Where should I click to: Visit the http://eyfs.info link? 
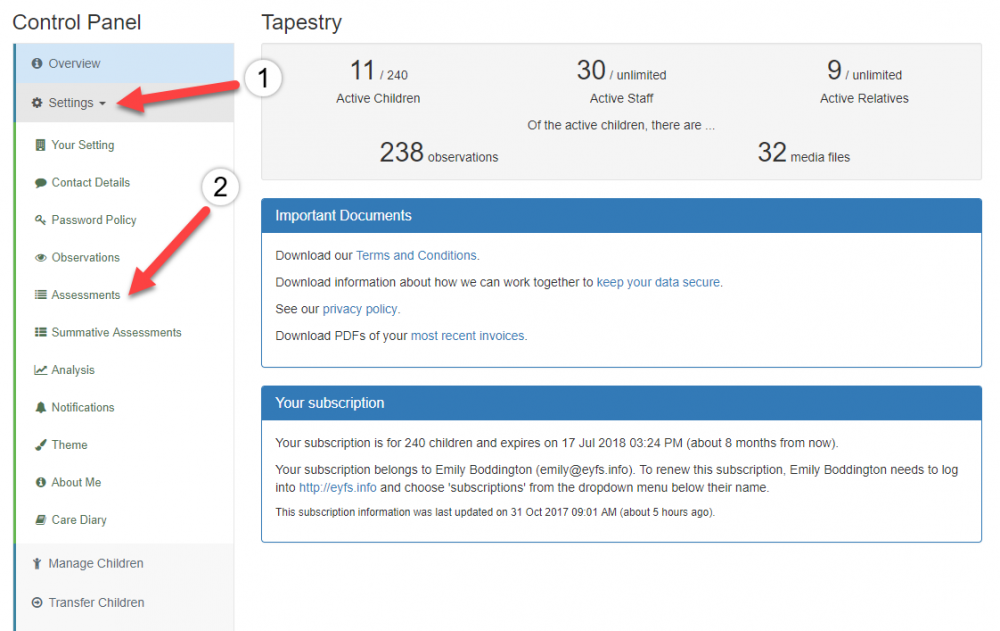click(x=339, y=488)
